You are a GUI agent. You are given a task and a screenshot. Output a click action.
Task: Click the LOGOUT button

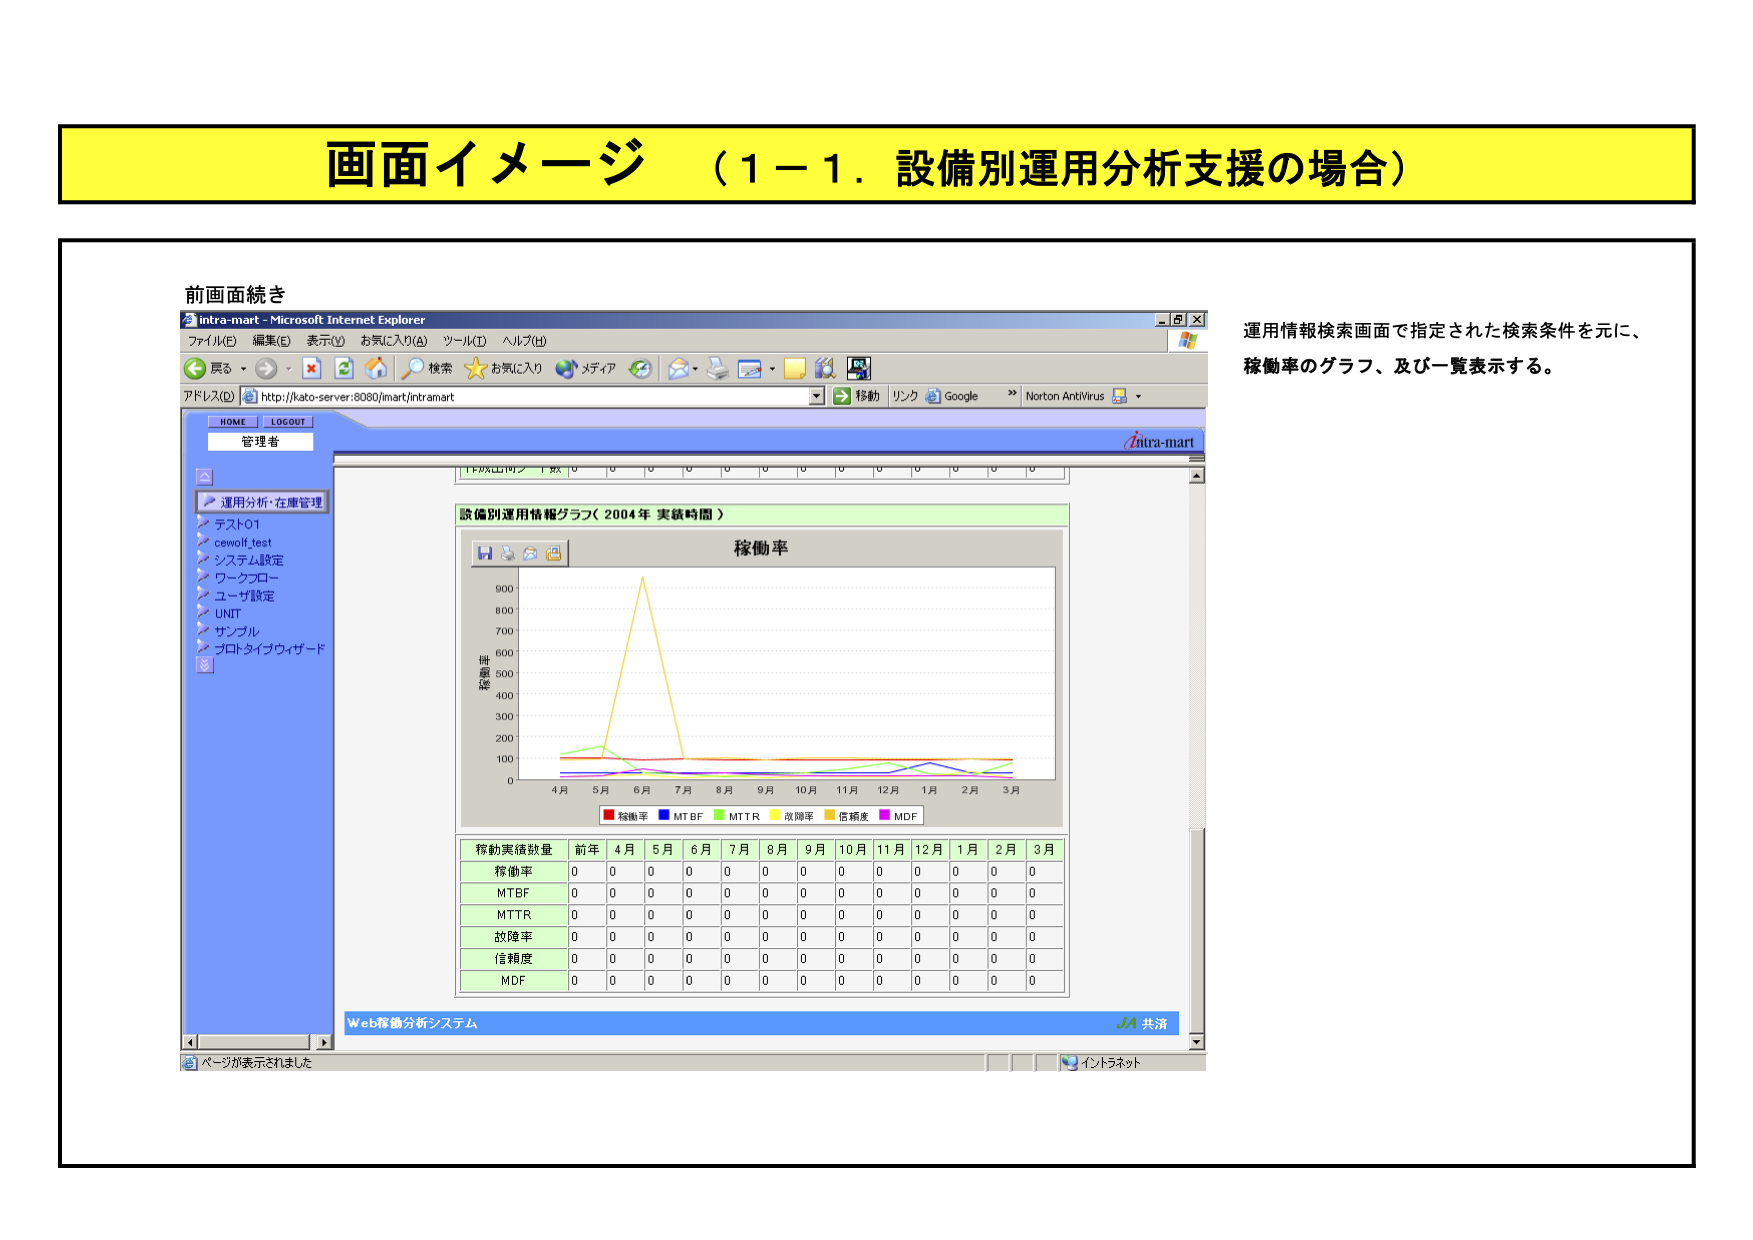click(x=288, y=422)
